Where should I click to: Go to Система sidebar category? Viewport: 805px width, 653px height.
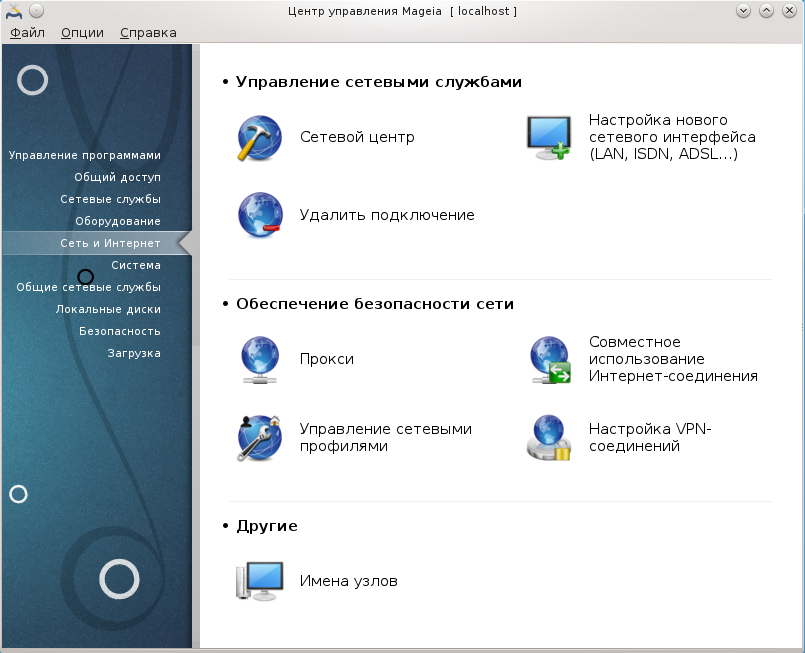pos(136,265)
